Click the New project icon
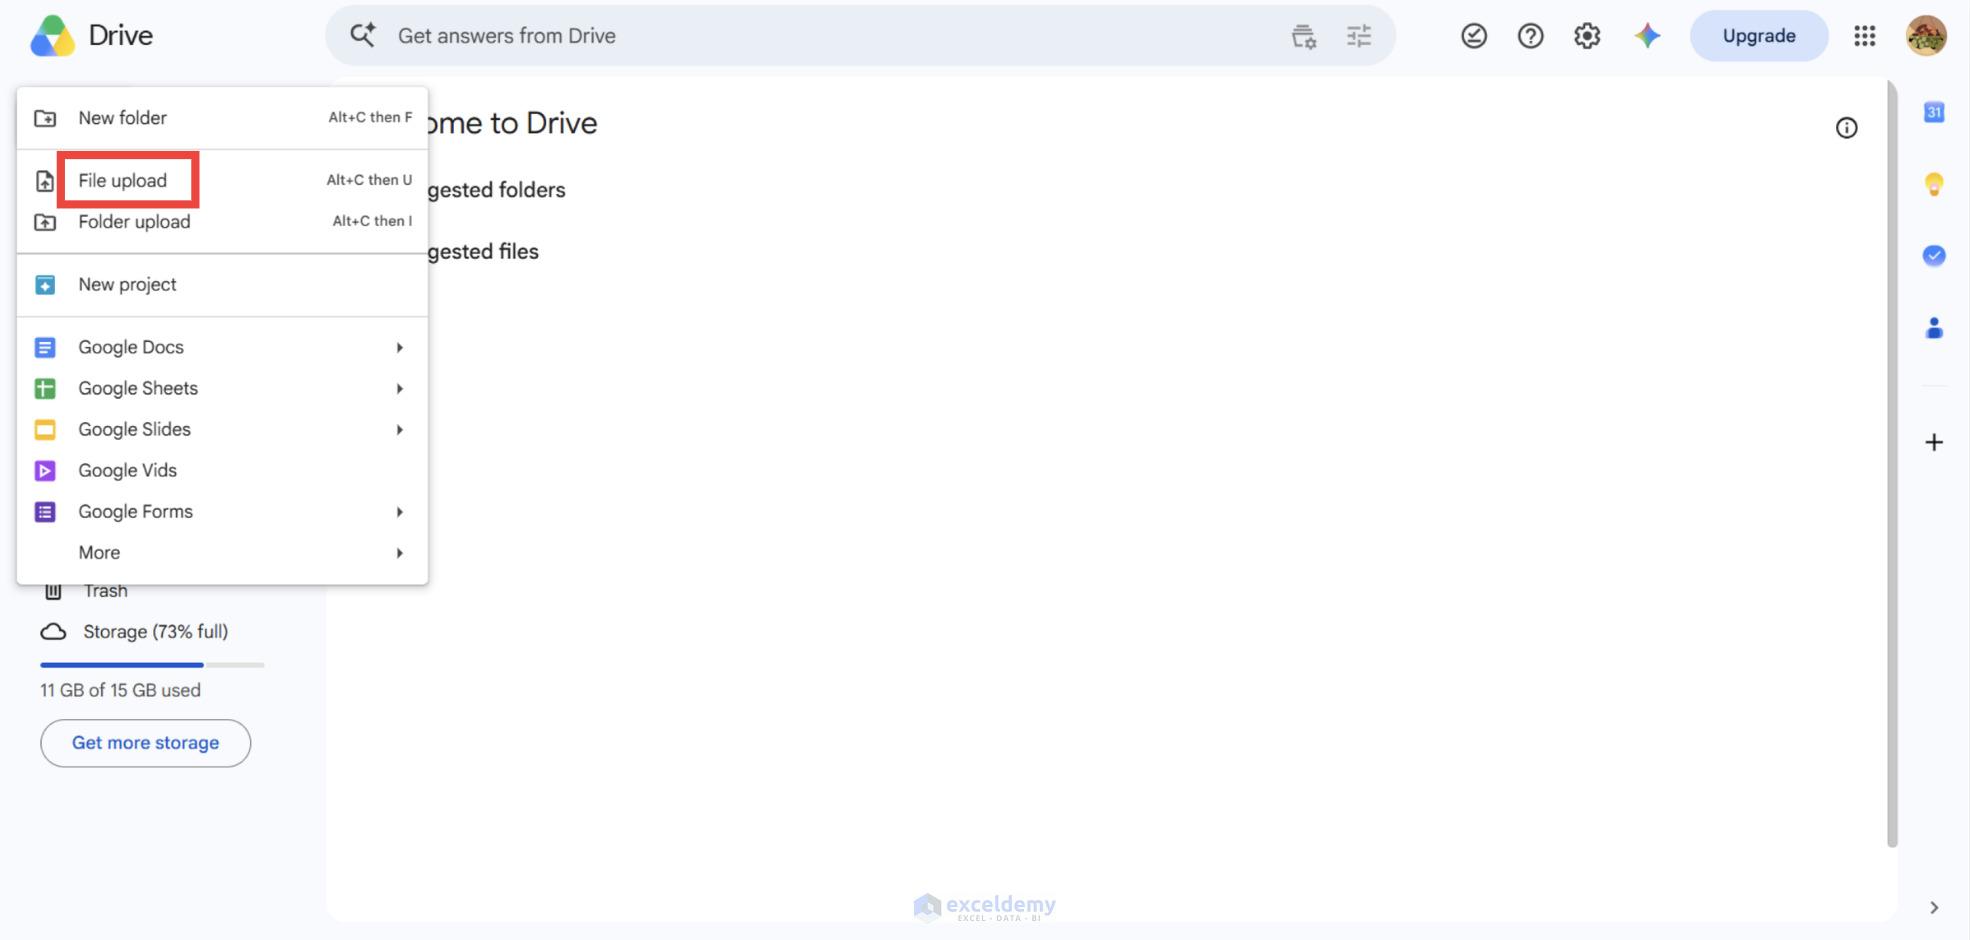1970x940 pixels. pos(45,285)
